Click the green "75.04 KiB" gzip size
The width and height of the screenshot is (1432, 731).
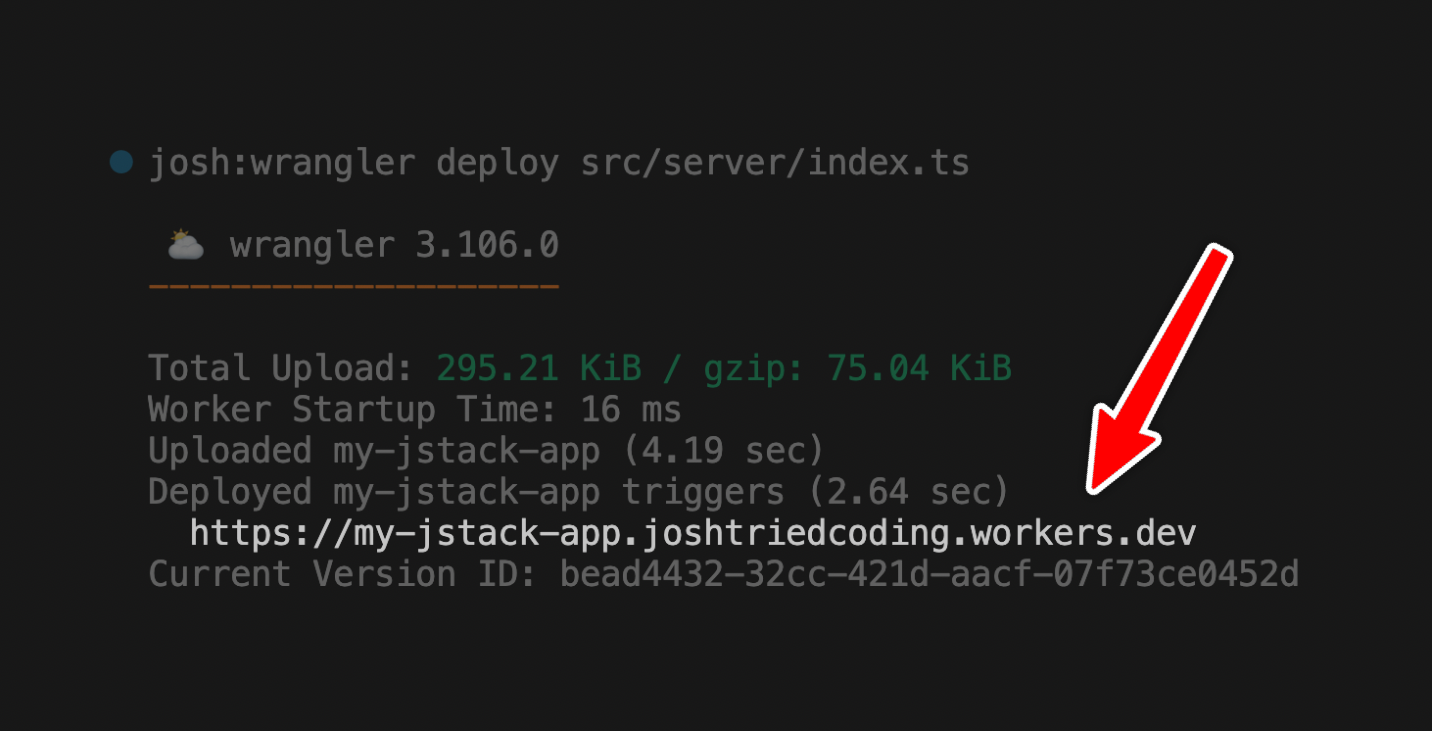919,368
